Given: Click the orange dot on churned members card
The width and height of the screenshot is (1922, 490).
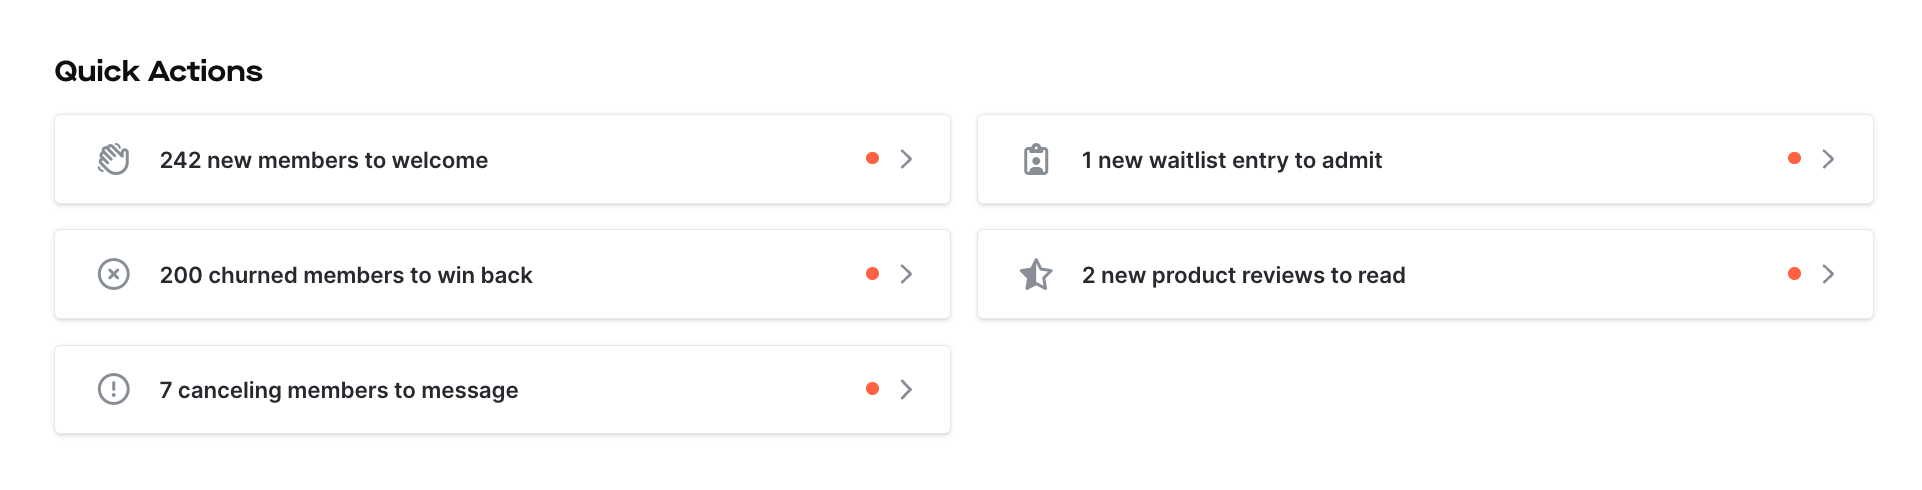Looking at the screenshot, I should [872, 273].
